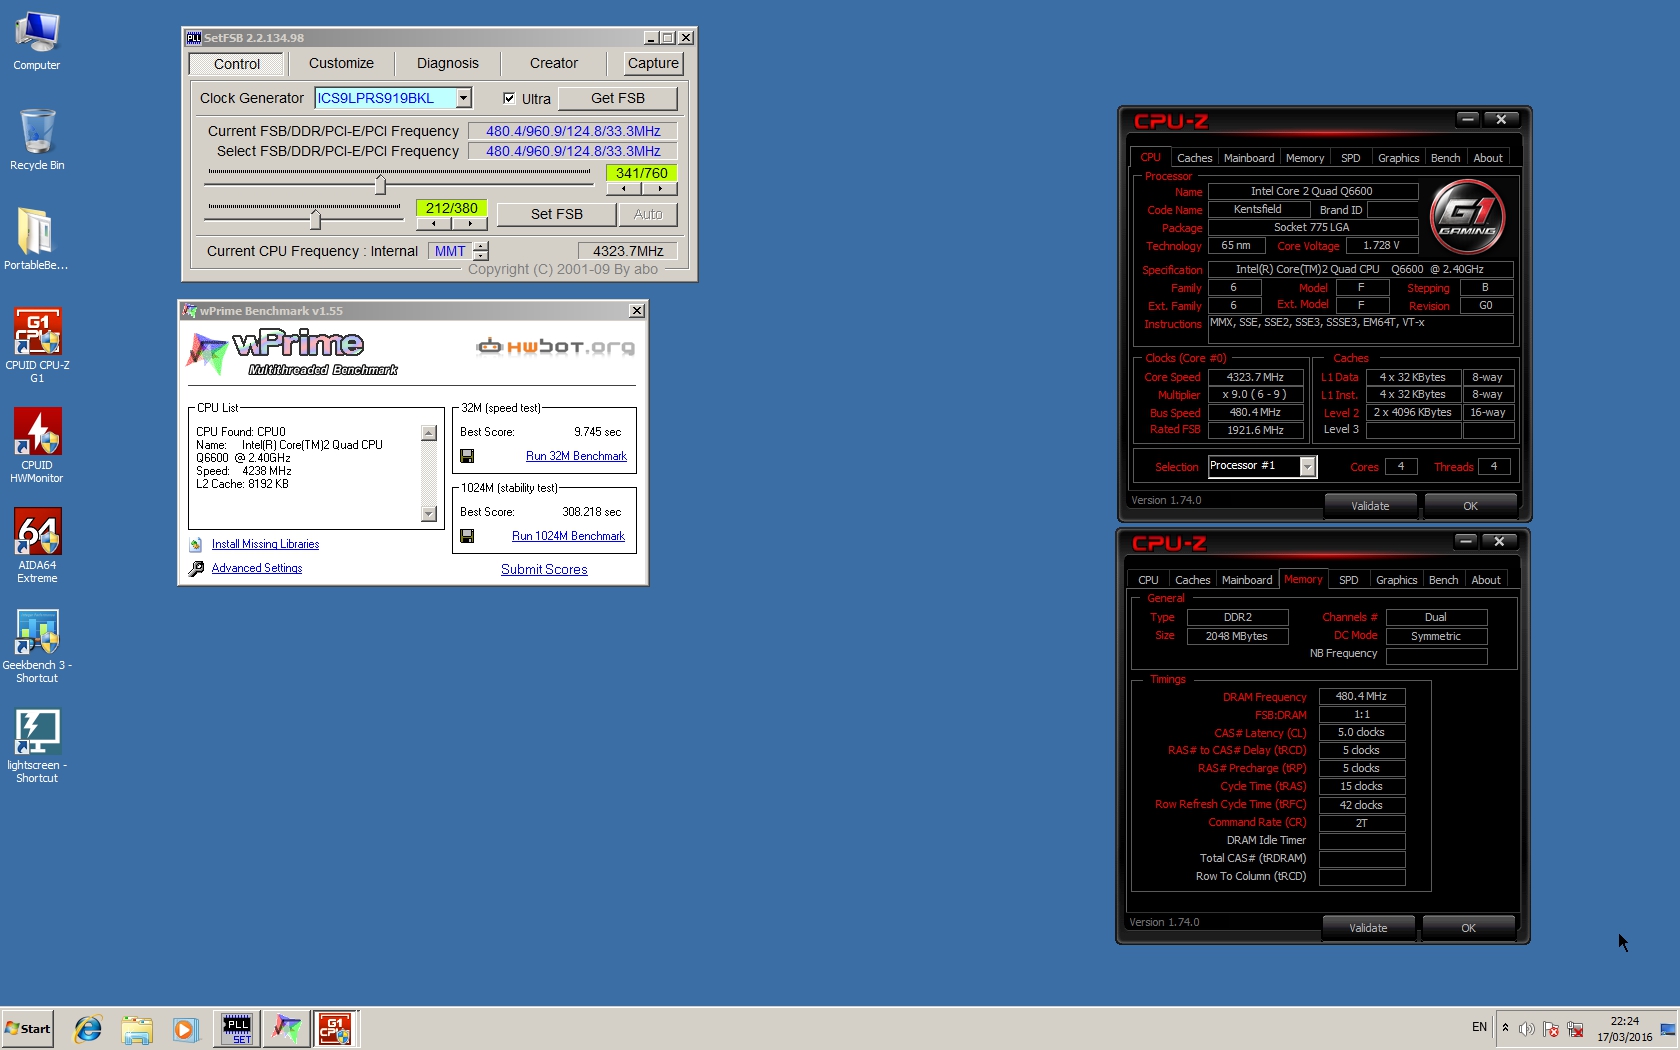Open Graphics tab in lower CPU-Z window

(1396, 580)
